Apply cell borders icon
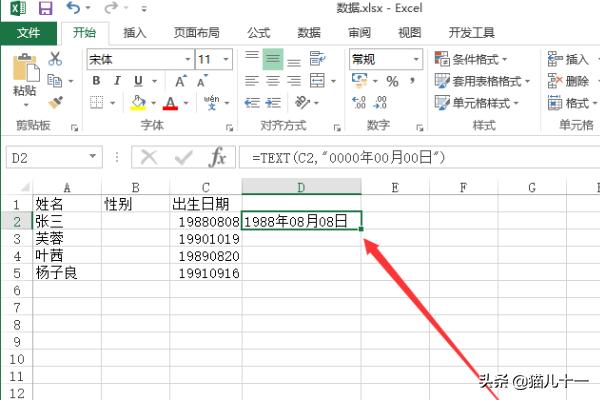600x400 pixels. pyautogui.click(x=97, y=103)
